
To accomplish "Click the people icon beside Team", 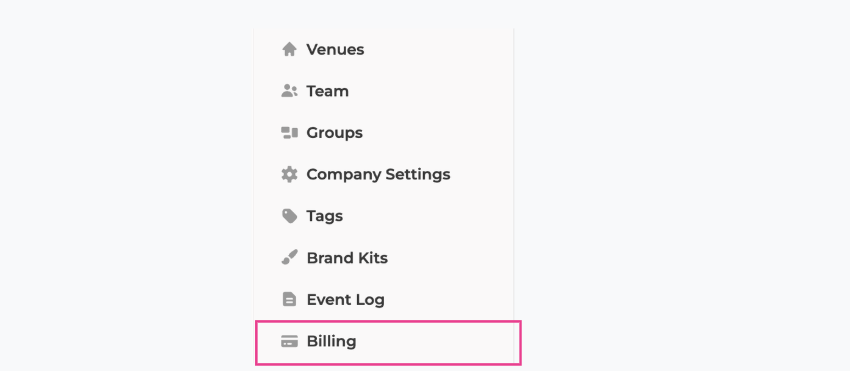I will tap(289, 91).
